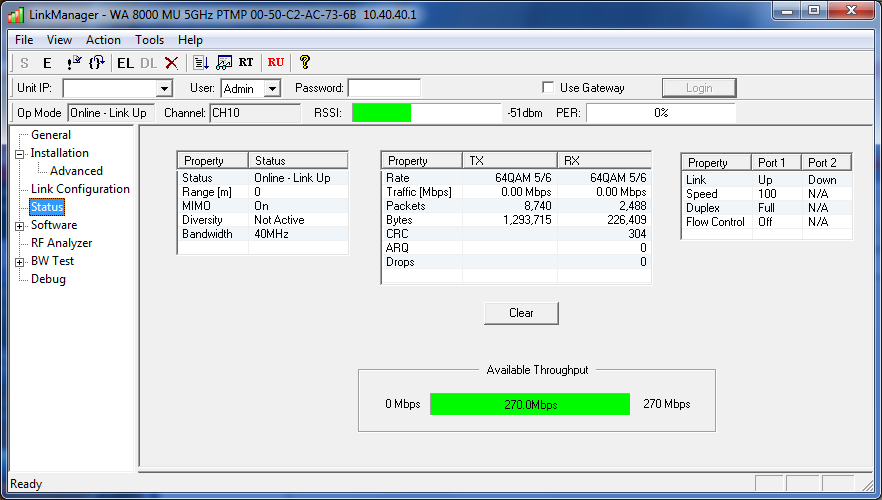Click the graph monitor toolbar icon
Image resolution: width=882 pixels, height=500 pixels.
click(x=223, y=63)
